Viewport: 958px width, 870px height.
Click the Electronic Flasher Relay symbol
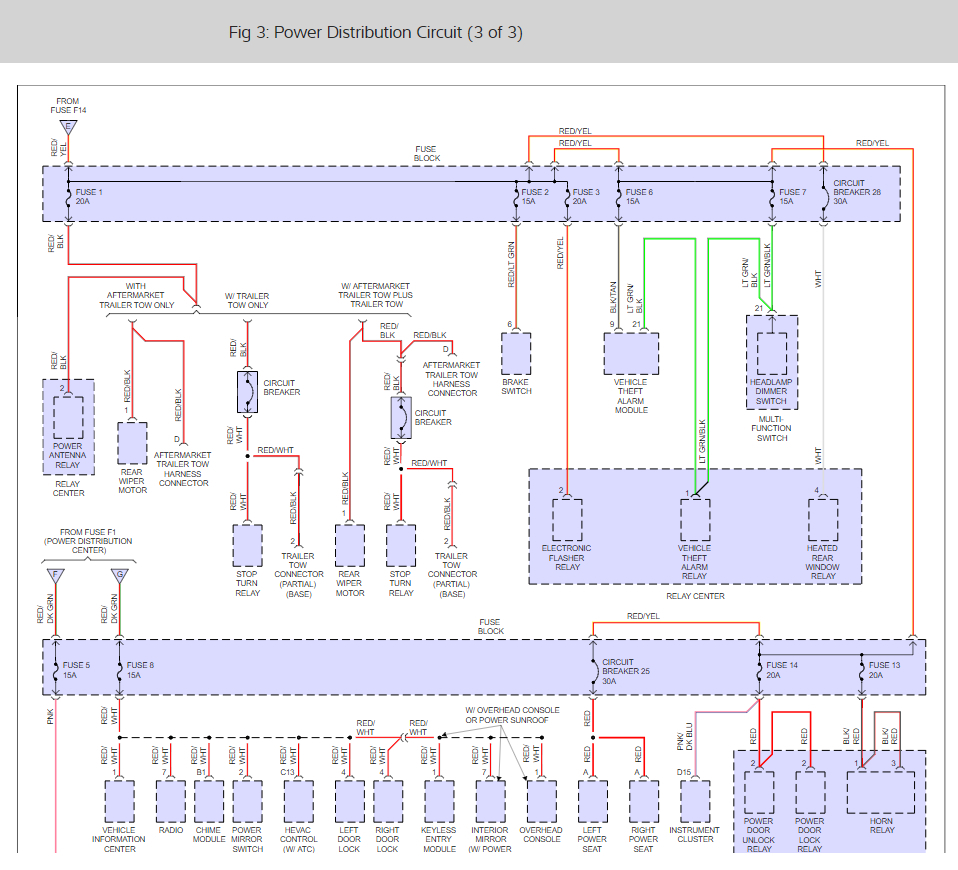point(567,519)
